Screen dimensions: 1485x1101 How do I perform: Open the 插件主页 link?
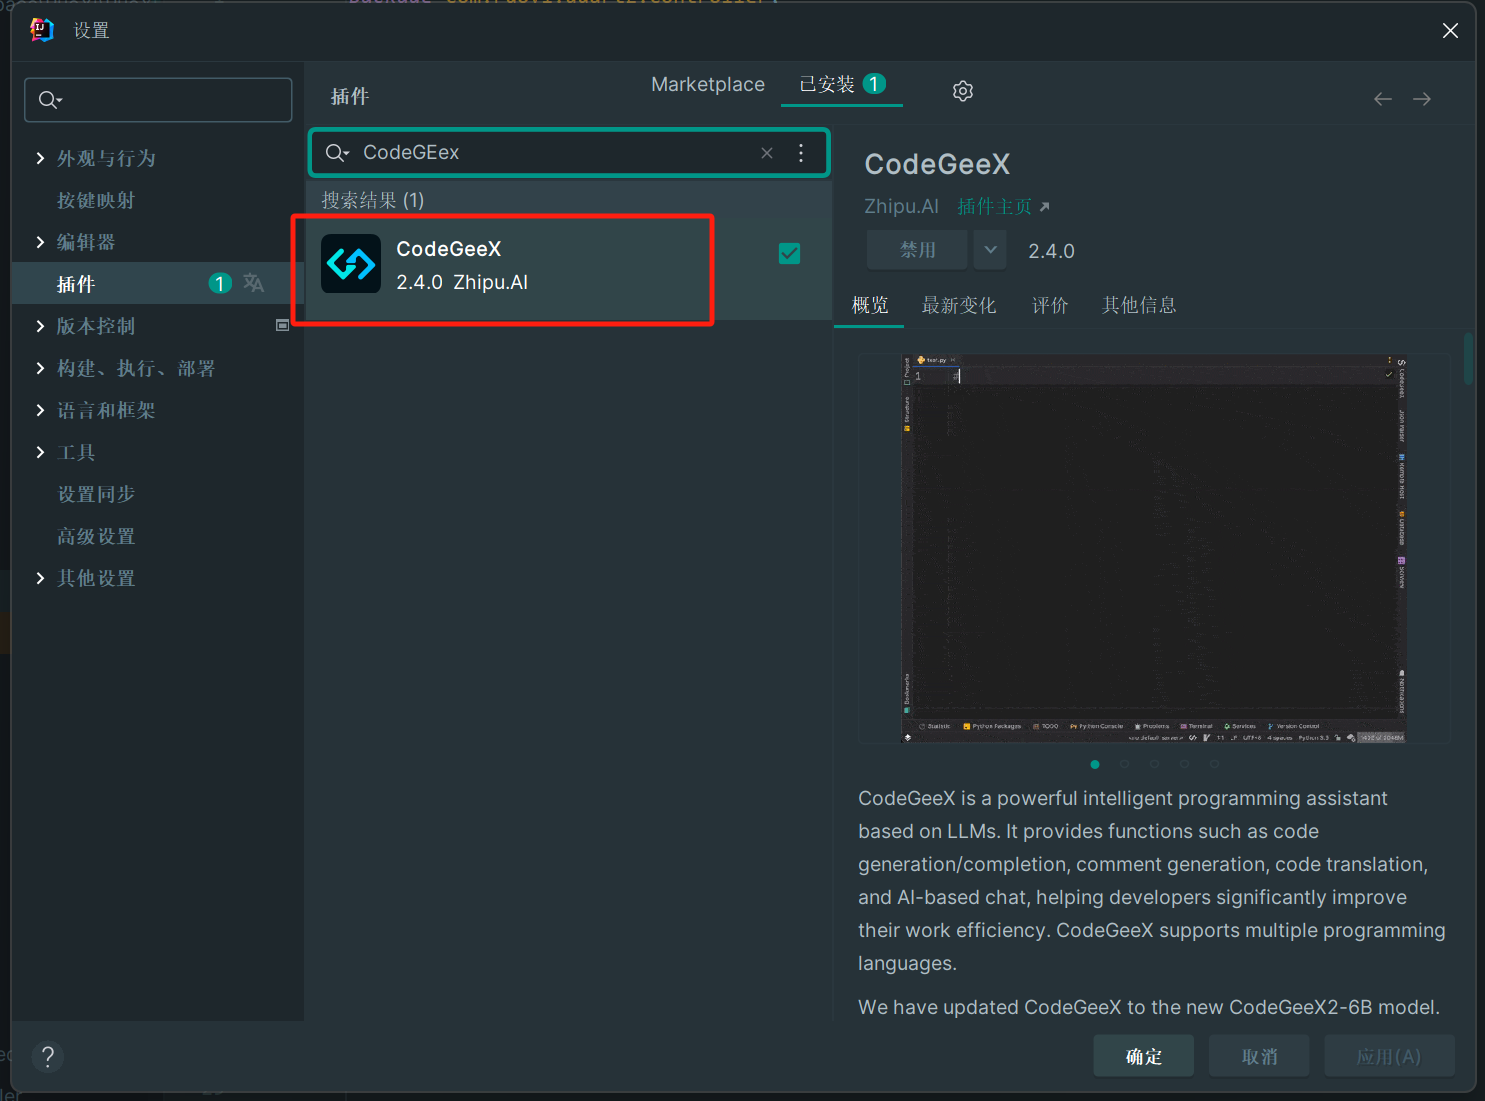click(x=1003, y=206)
